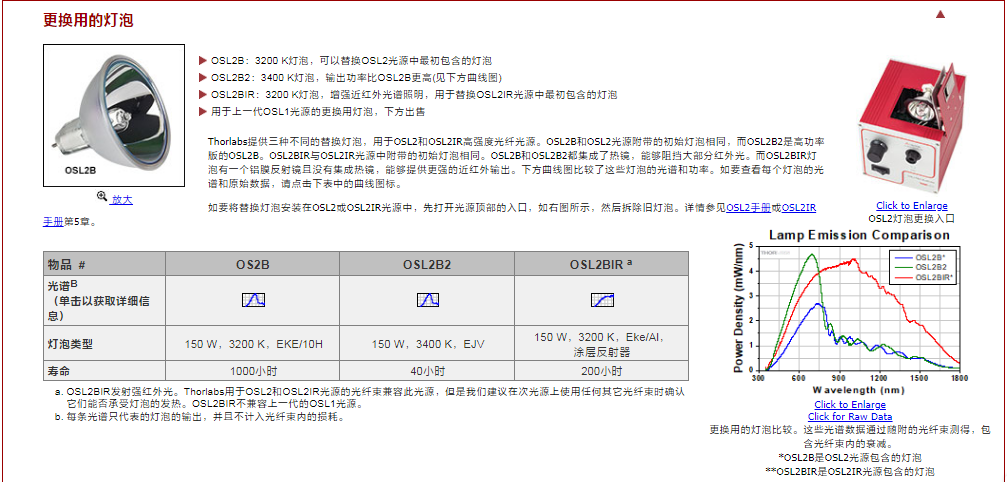1007x482 pixels.
Task: Click the 放大 link under the bulb image
Action: point(122,199)
